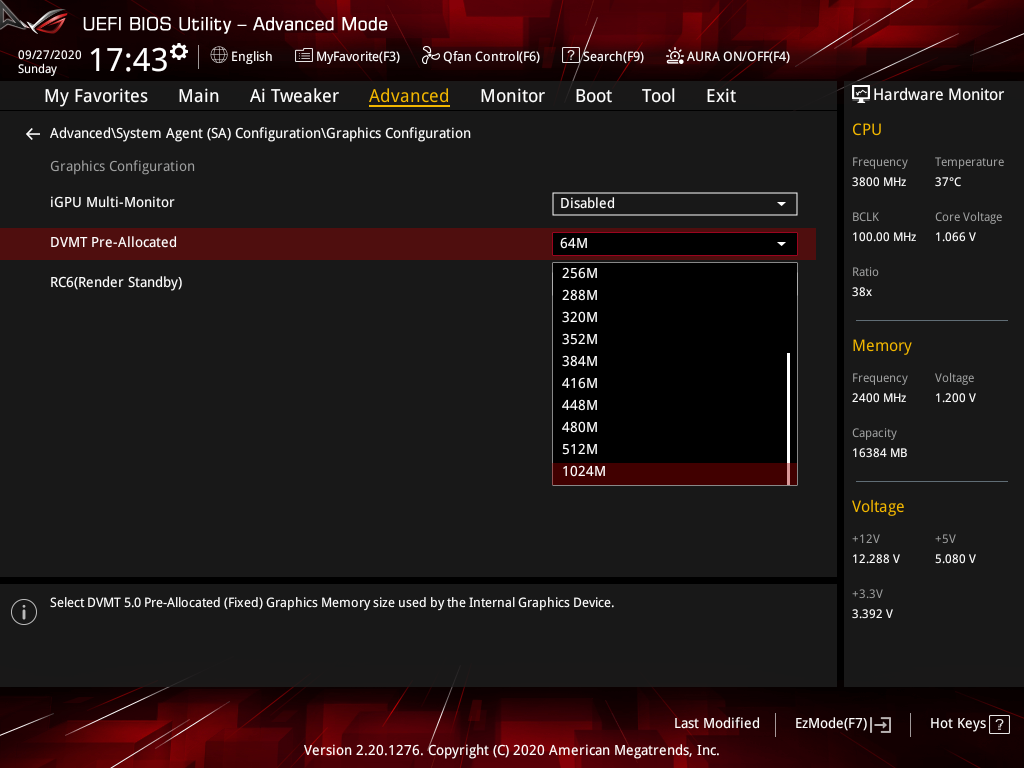Click the CPU temperature 37°C value
The height and width of the screenshot is (768, 1024).
[x=948, y=182]
